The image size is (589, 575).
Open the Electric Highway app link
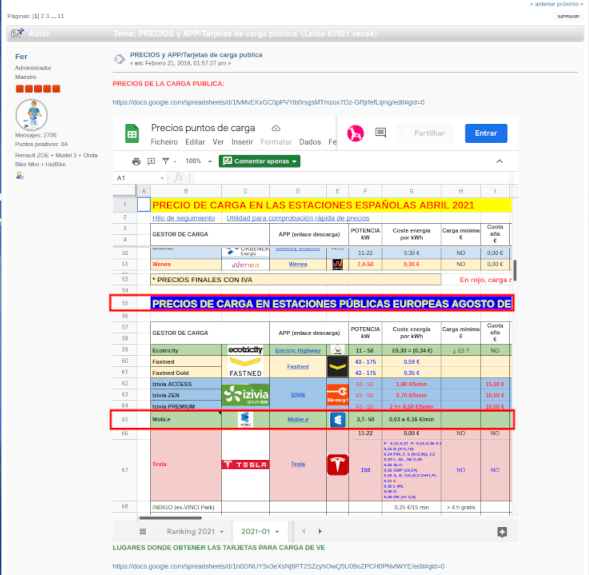click(298, 351)
